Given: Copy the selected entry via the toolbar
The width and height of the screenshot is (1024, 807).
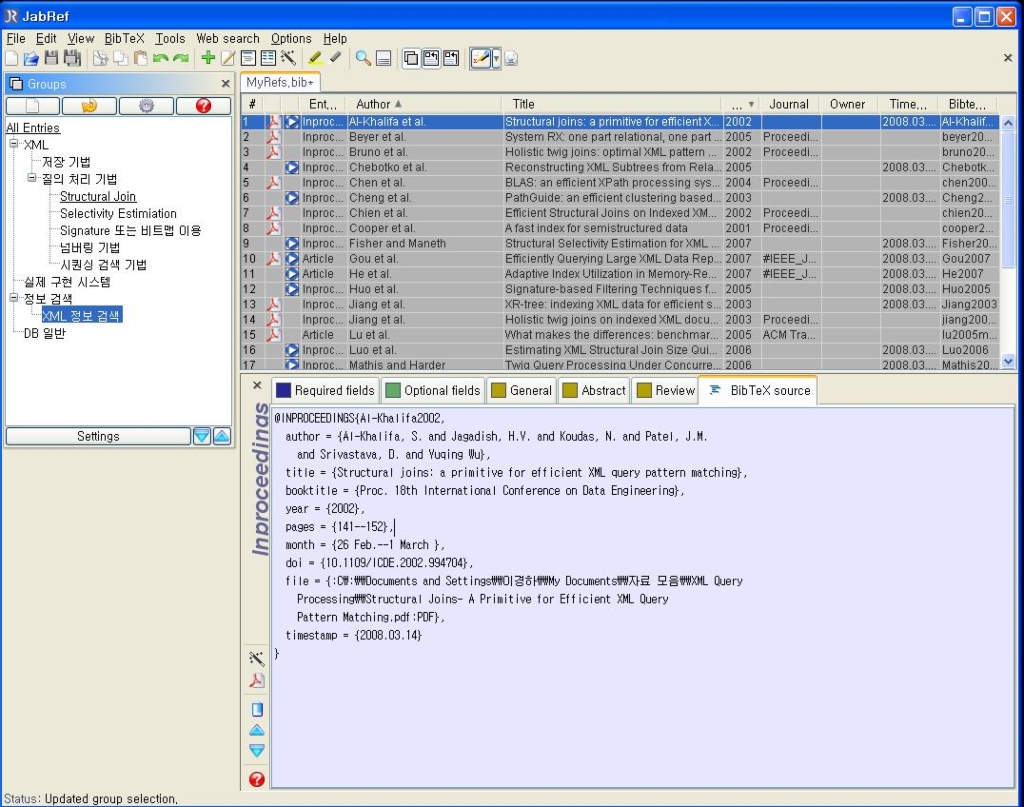Looking at the screenshot, I should pos(121,59).
